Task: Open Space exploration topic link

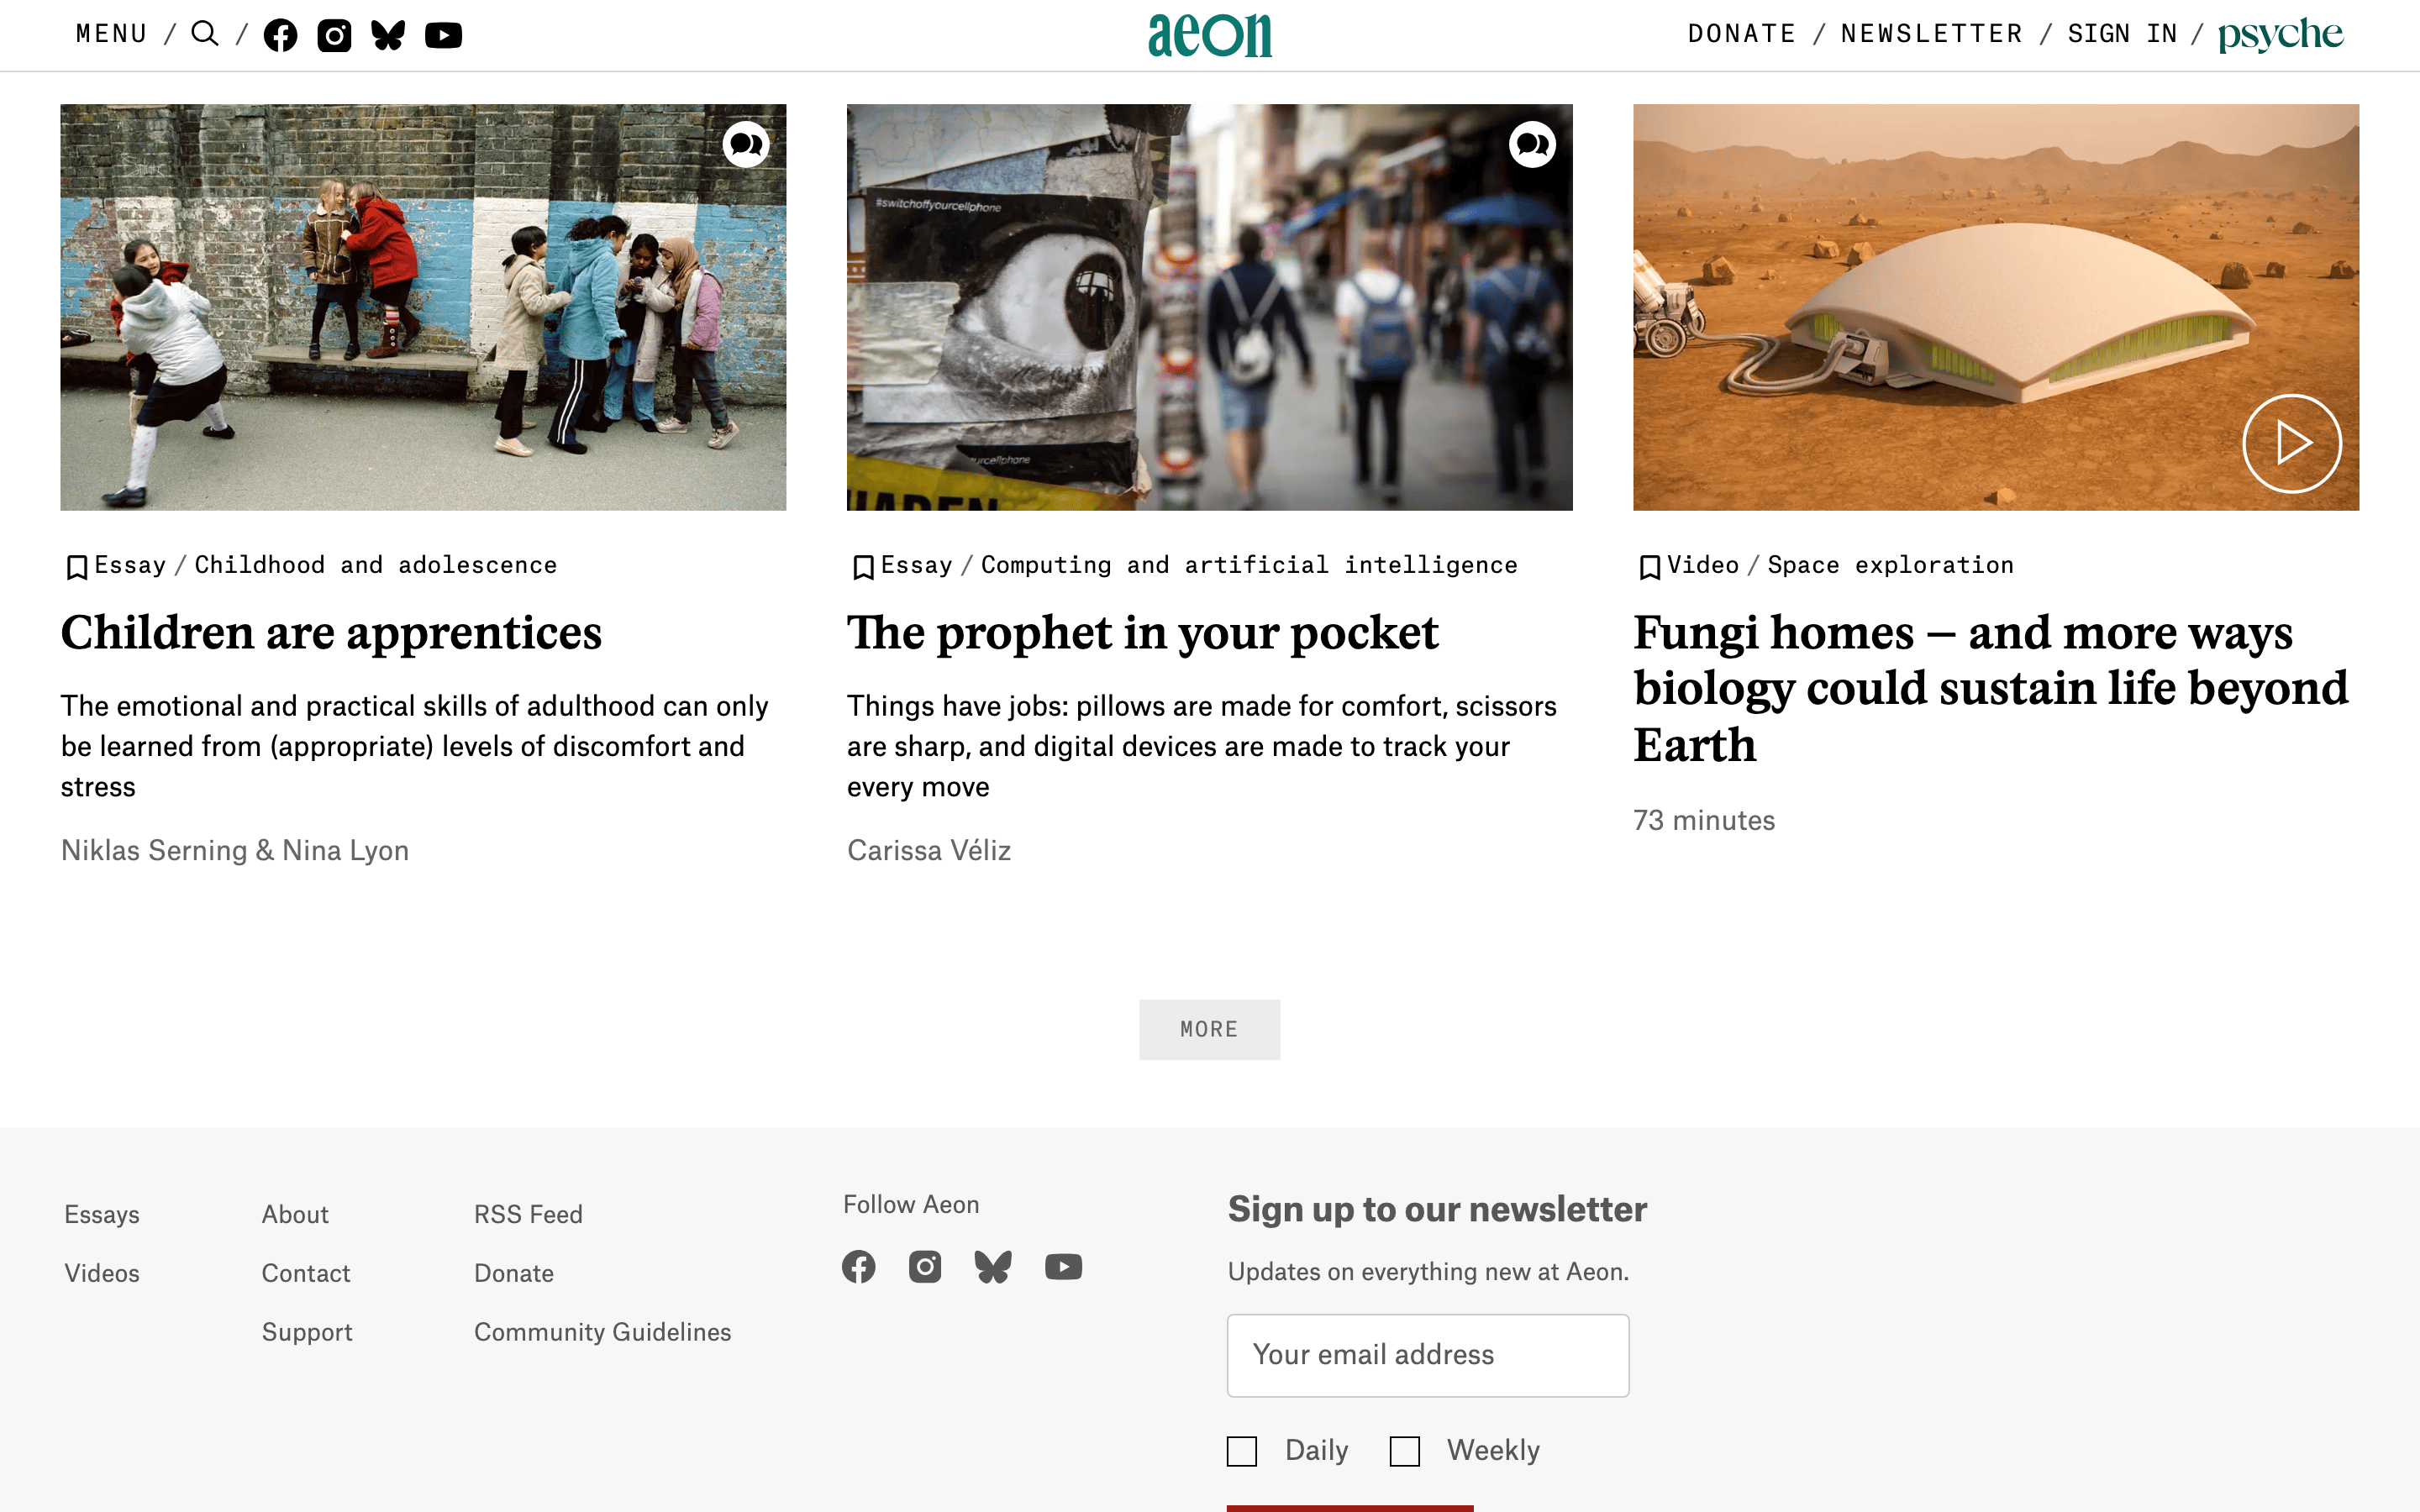Action: tap(1890, 565)
